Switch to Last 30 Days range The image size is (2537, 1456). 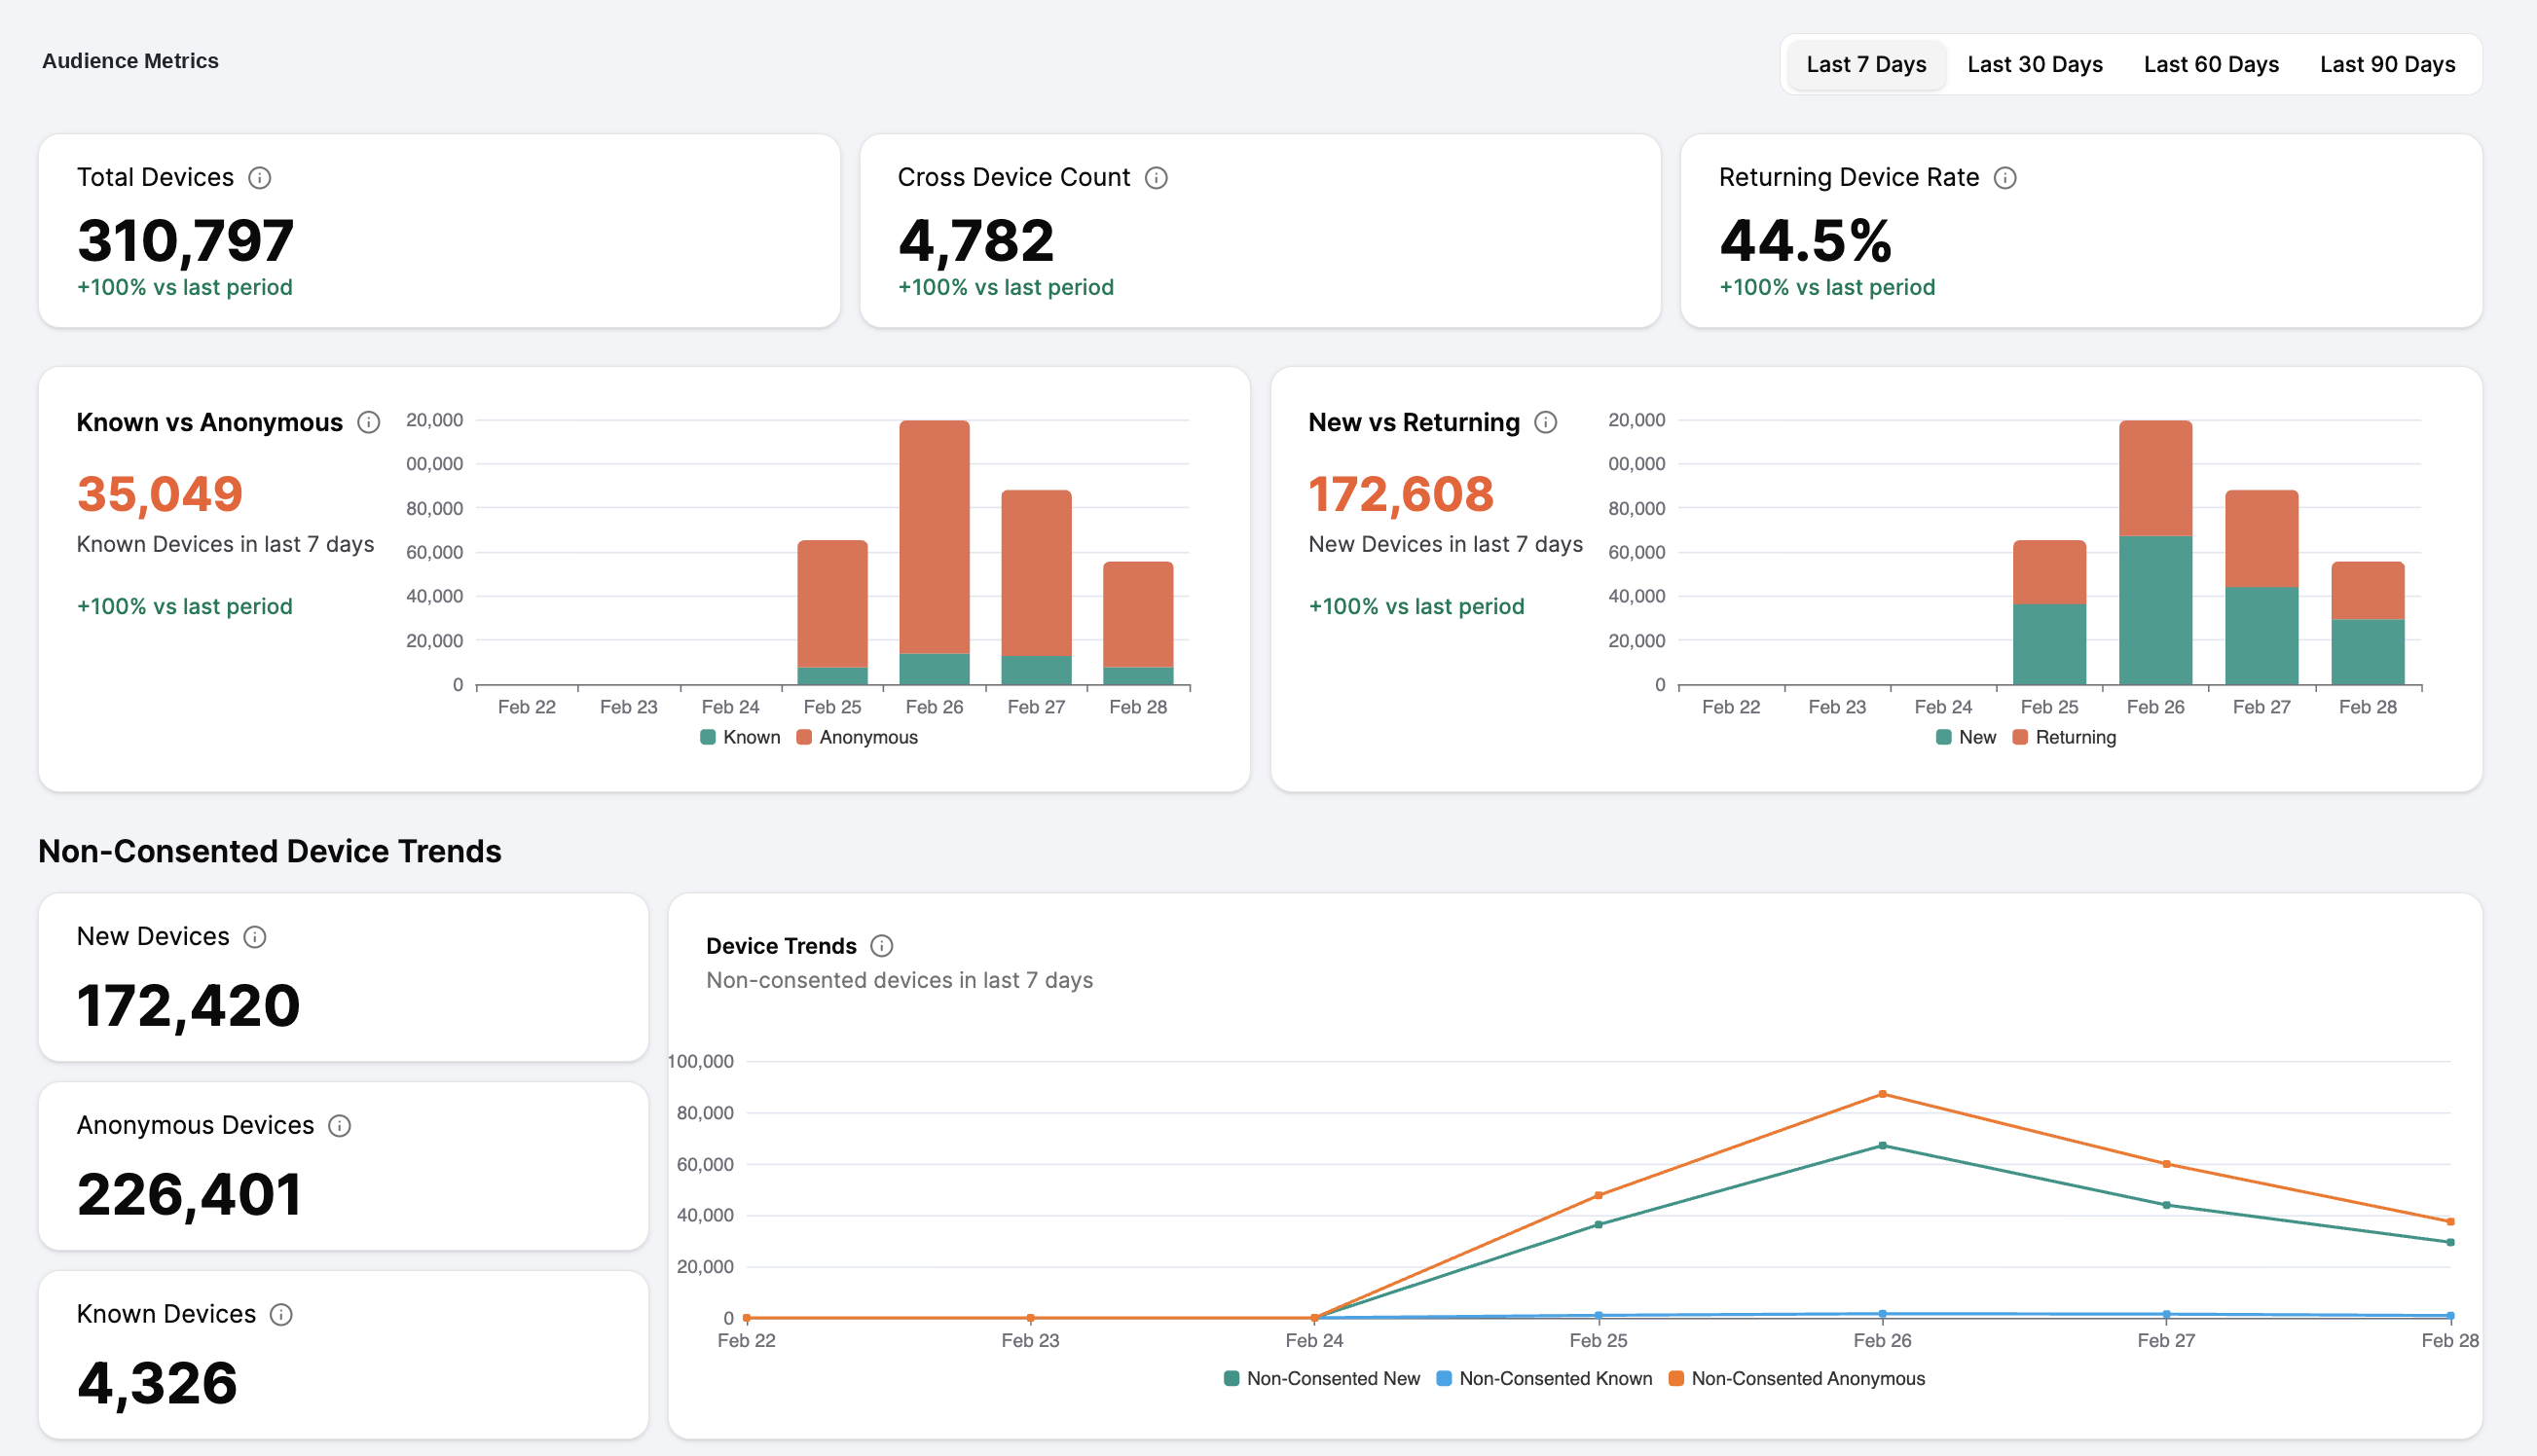(2034, 65)
